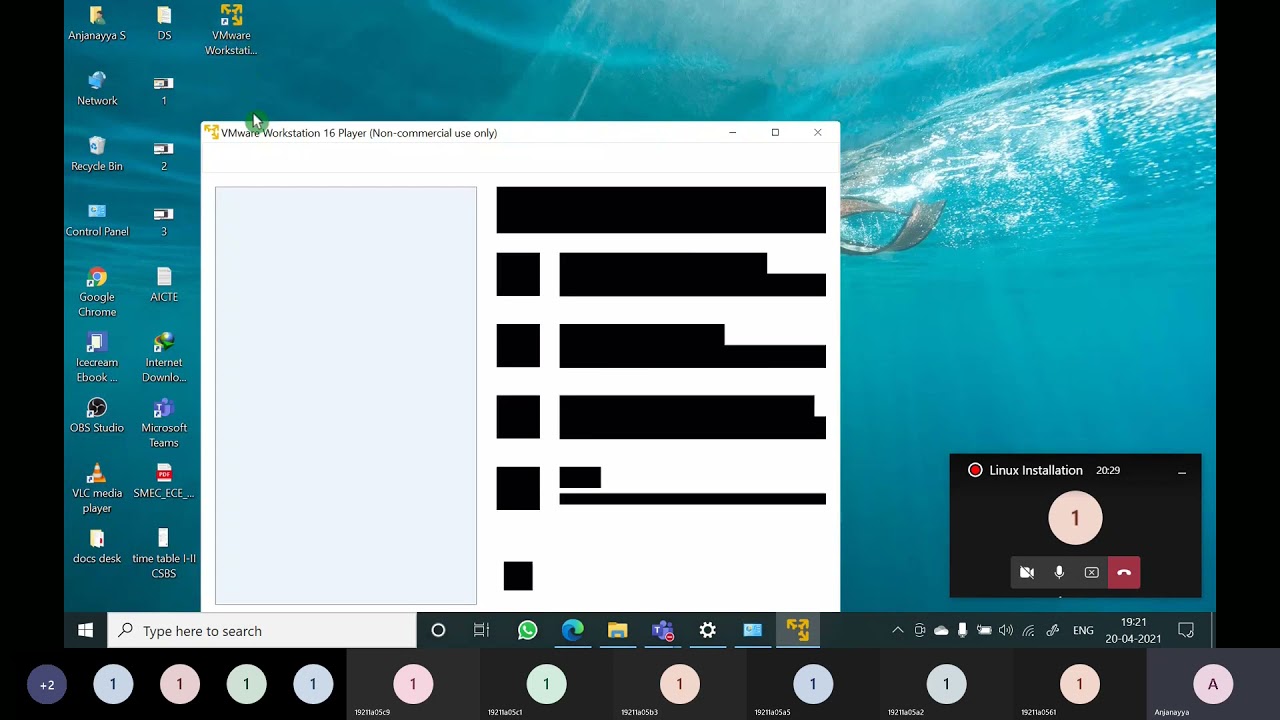Image resolution: width=1280 pixels, height=720 pixels.
Task: Open Control Panel desktop shortcut
Action: click(x=97, y=220)
